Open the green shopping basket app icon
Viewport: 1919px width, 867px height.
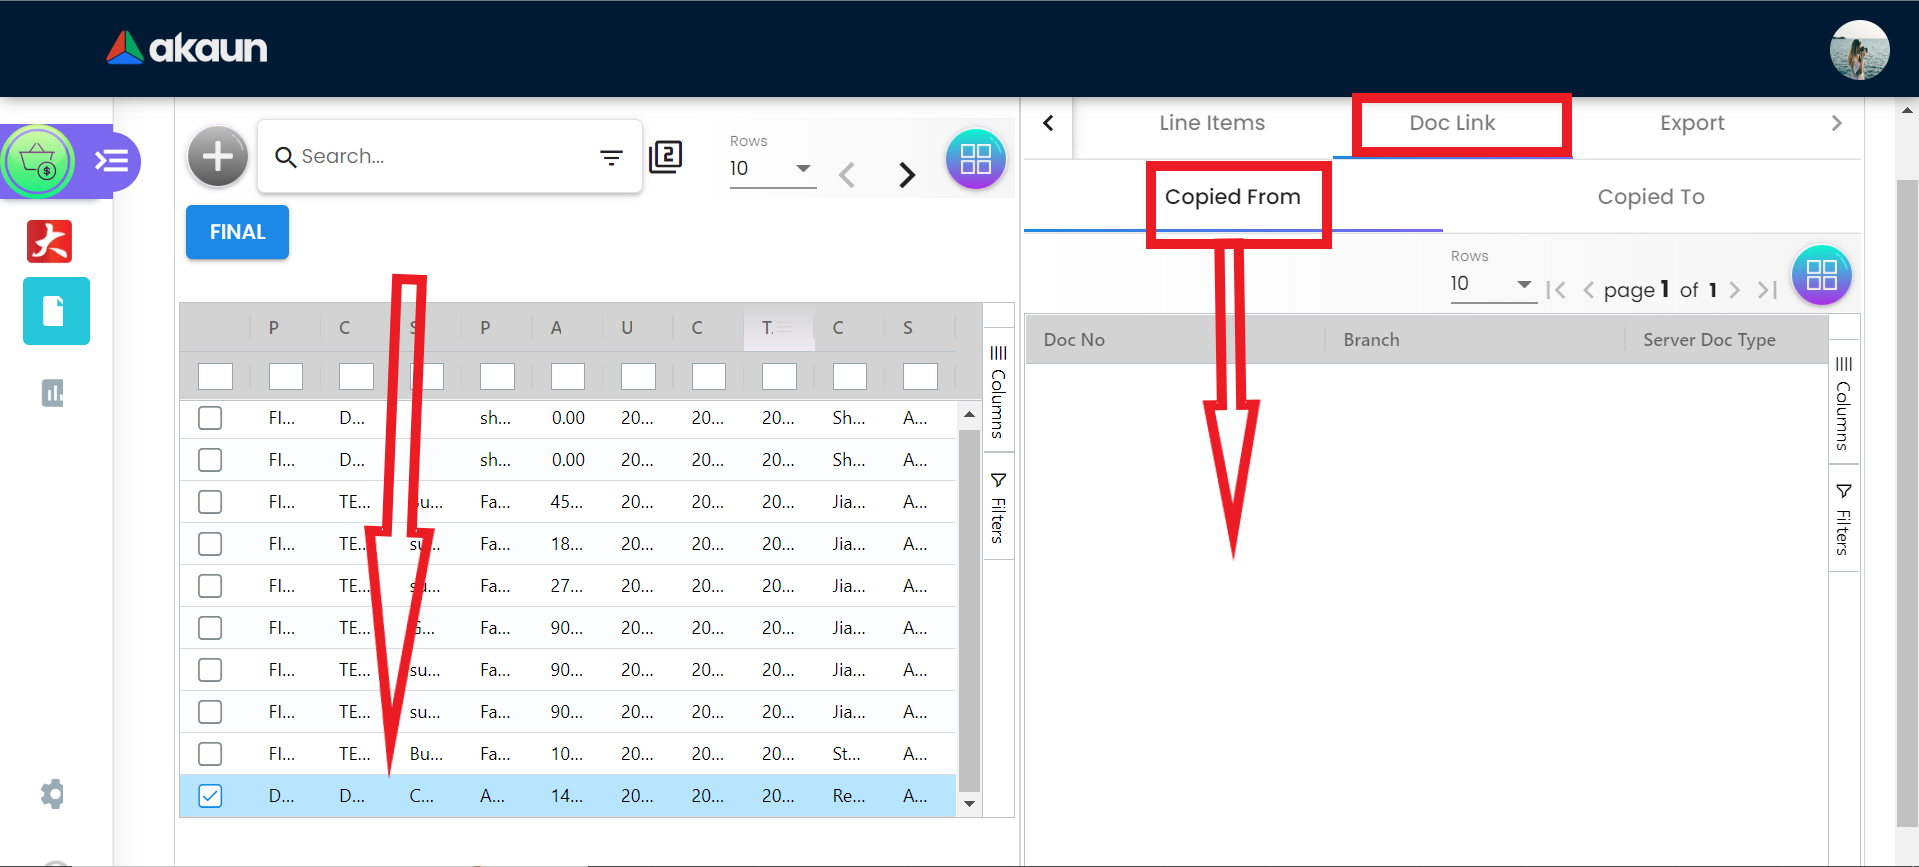[38, 161]
